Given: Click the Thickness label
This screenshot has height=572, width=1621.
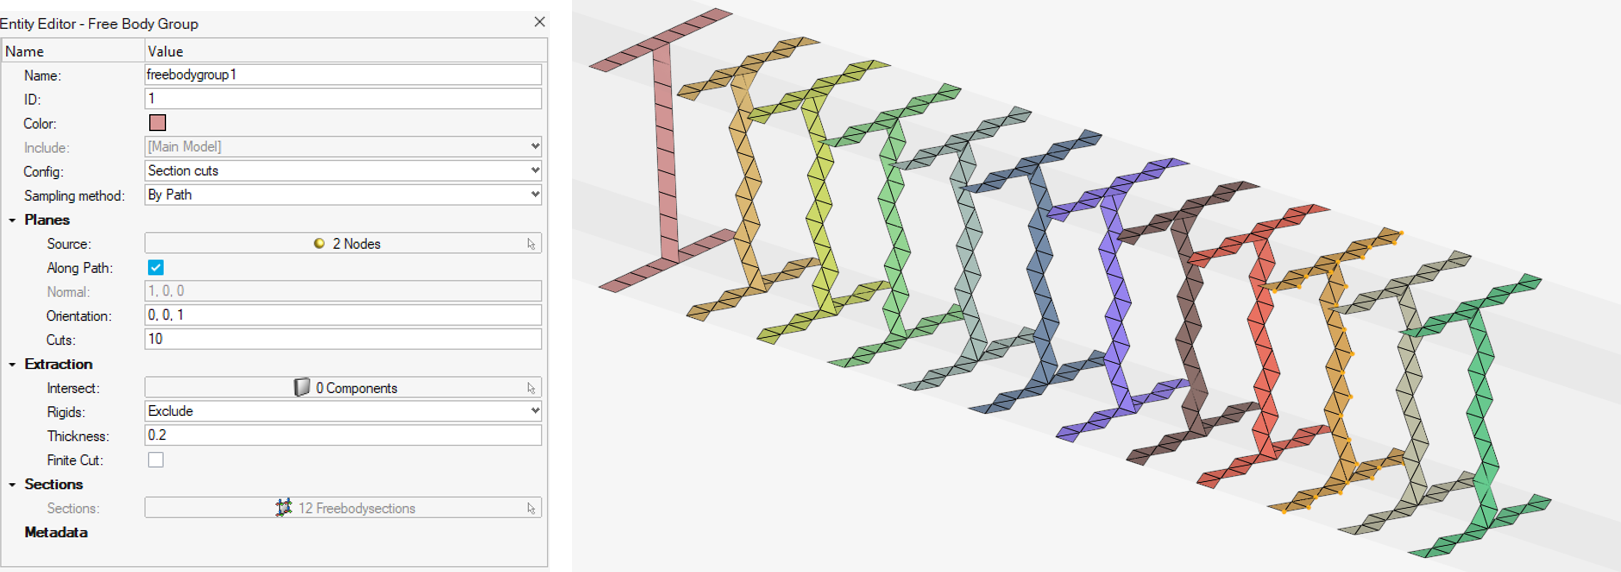Looking at the screenshot, I should pos(78,436).
